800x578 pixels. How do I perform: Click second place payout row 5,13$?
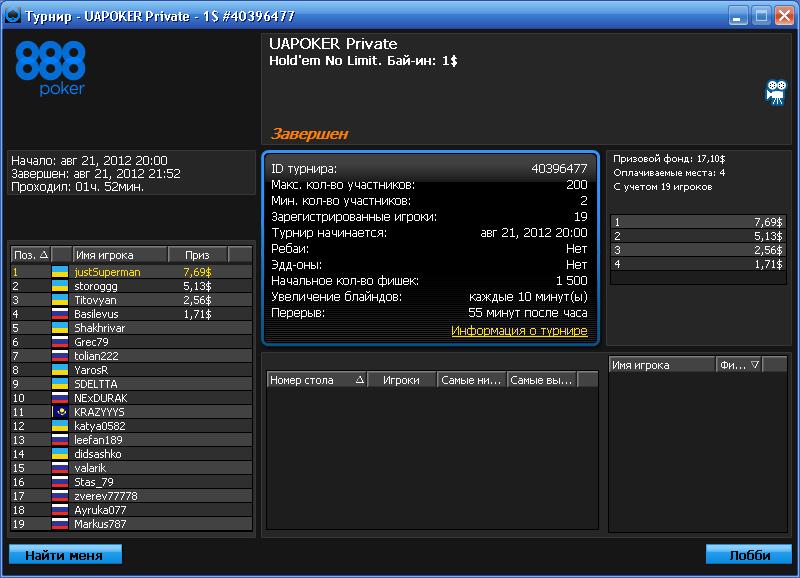click(698, 236)
